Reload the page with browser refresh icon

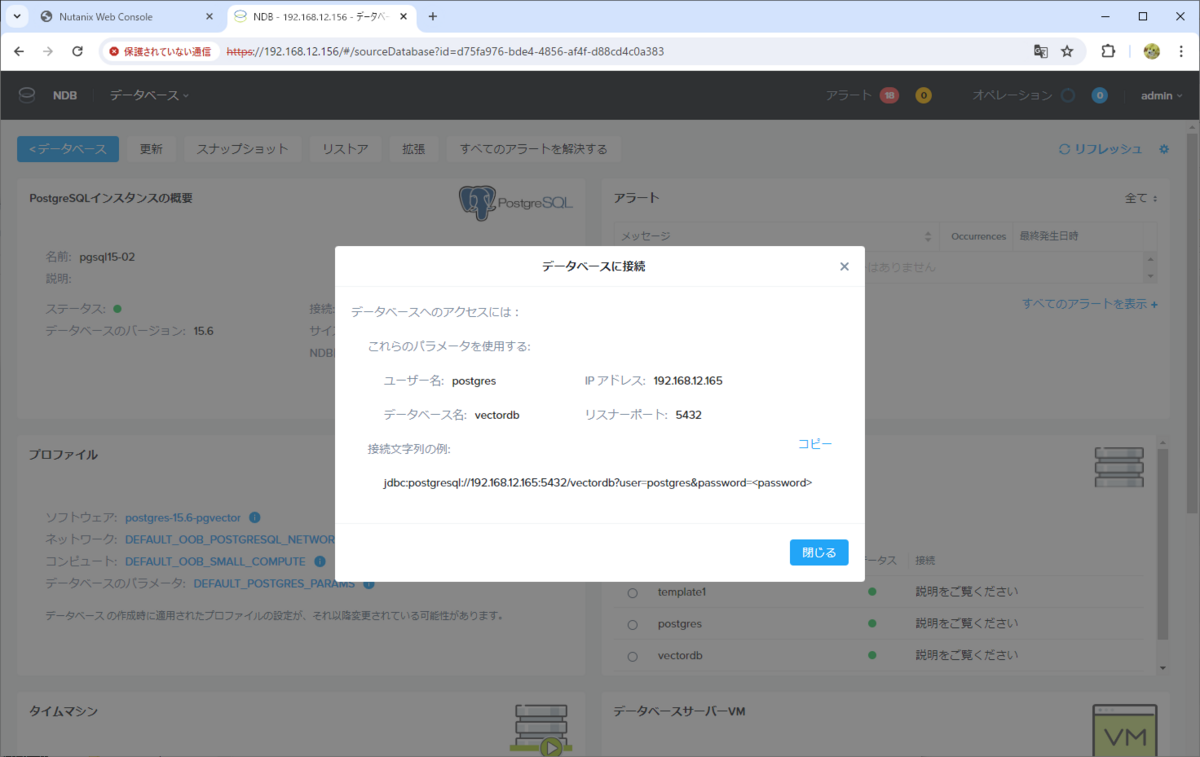pyautogui.click(x=77, y=51)
